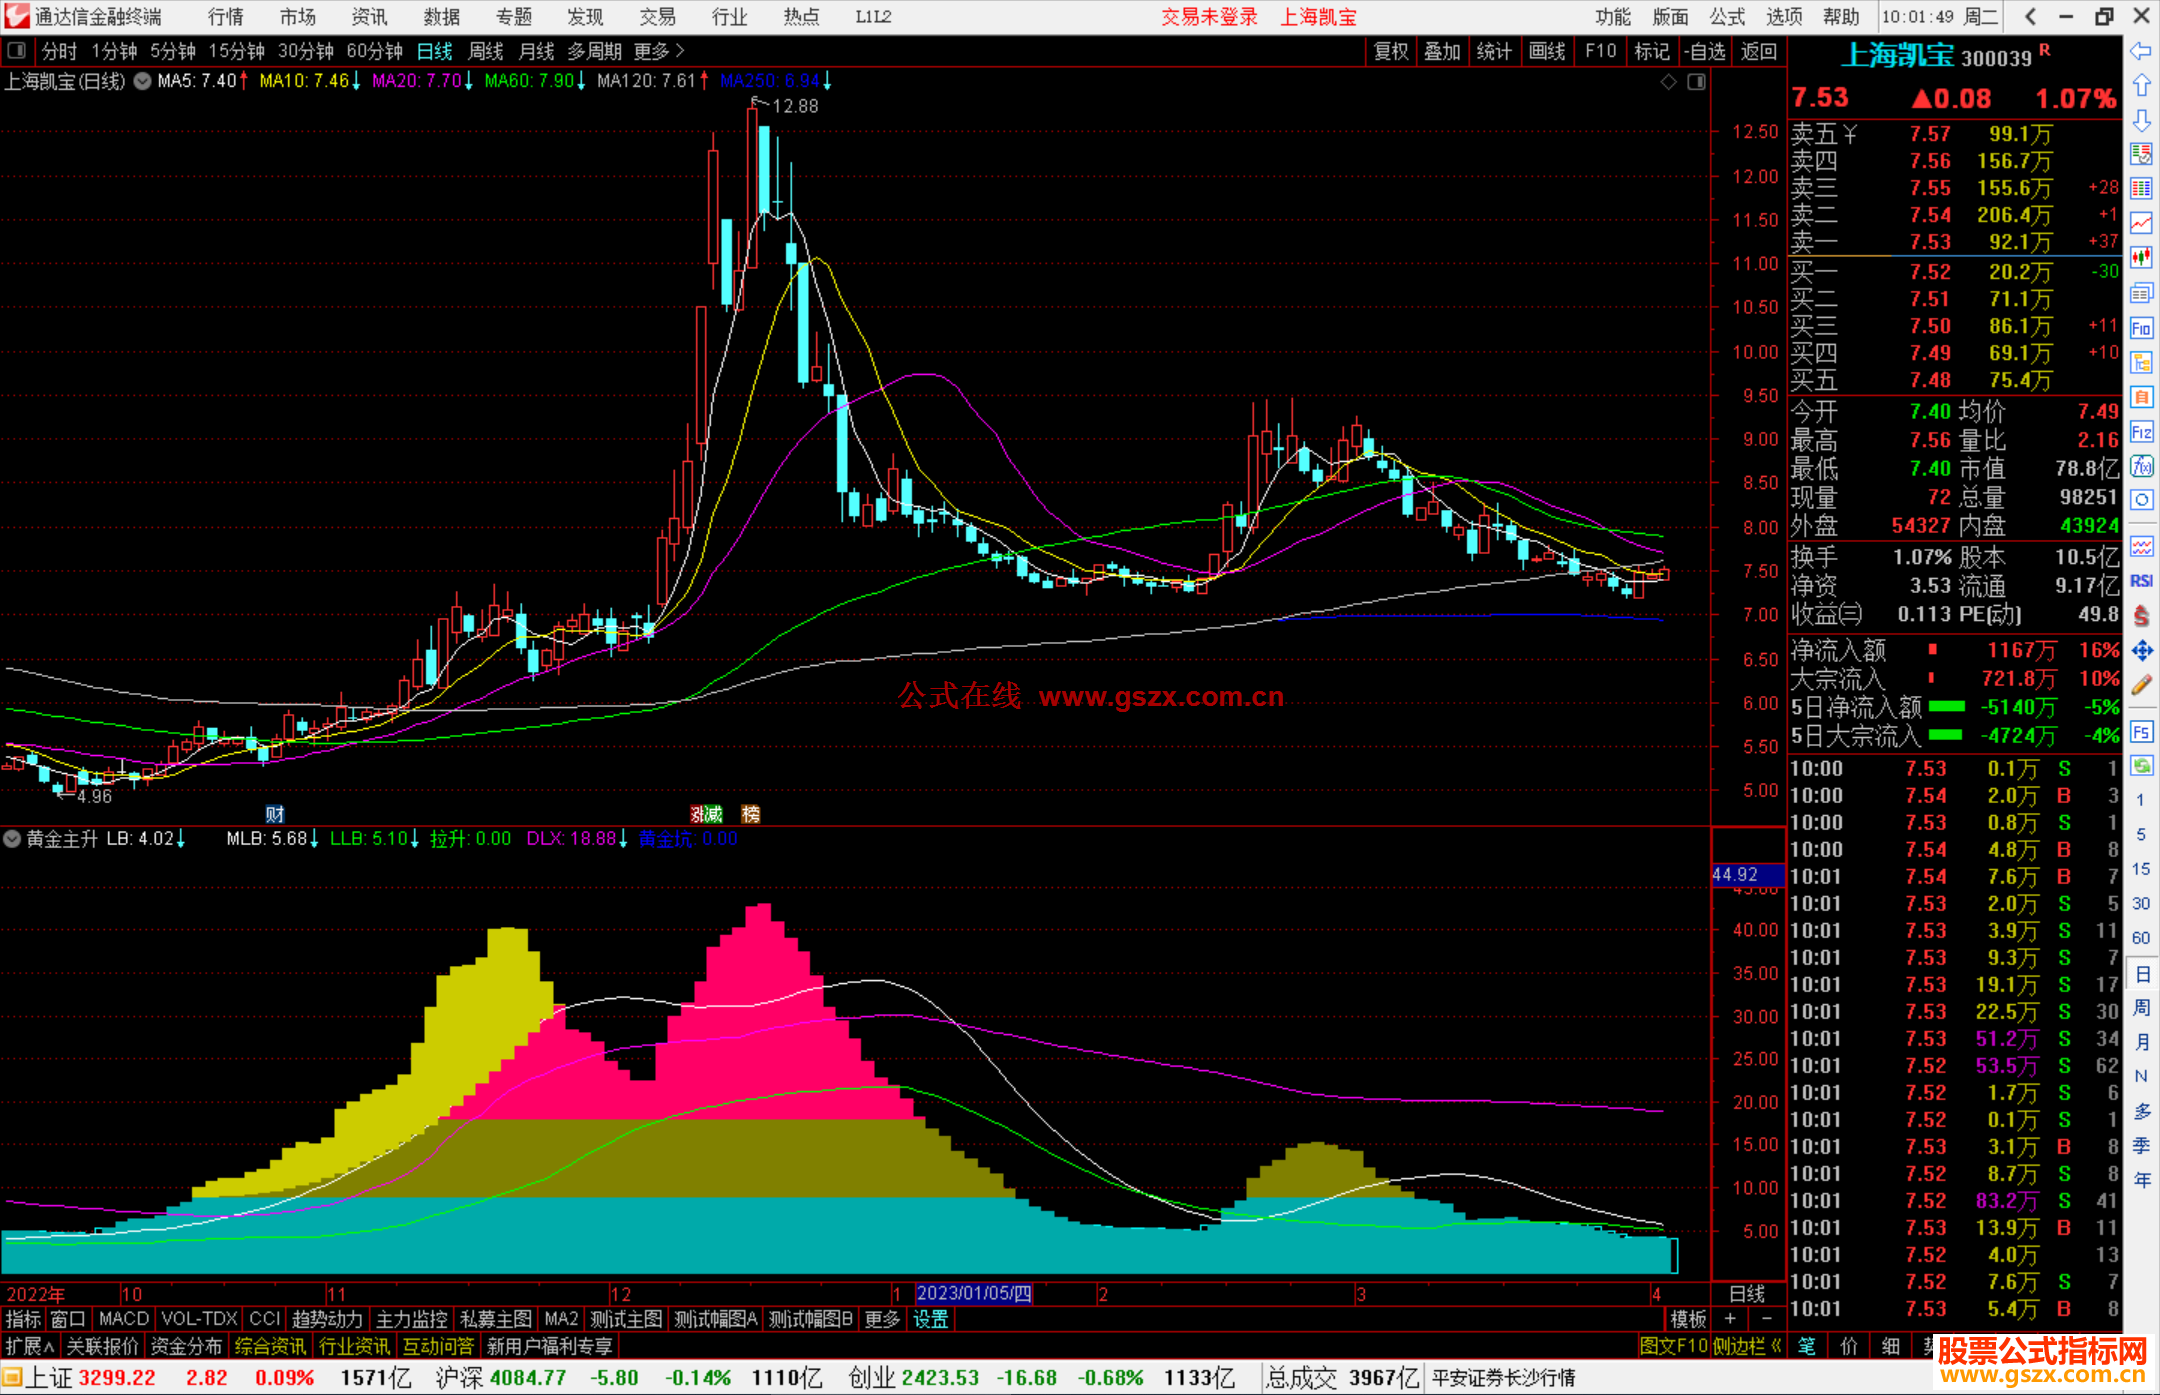Screen dimensions: 2160x1395
Task: Click the 复权 button above chart
Action: click(x=1390, y=51)
